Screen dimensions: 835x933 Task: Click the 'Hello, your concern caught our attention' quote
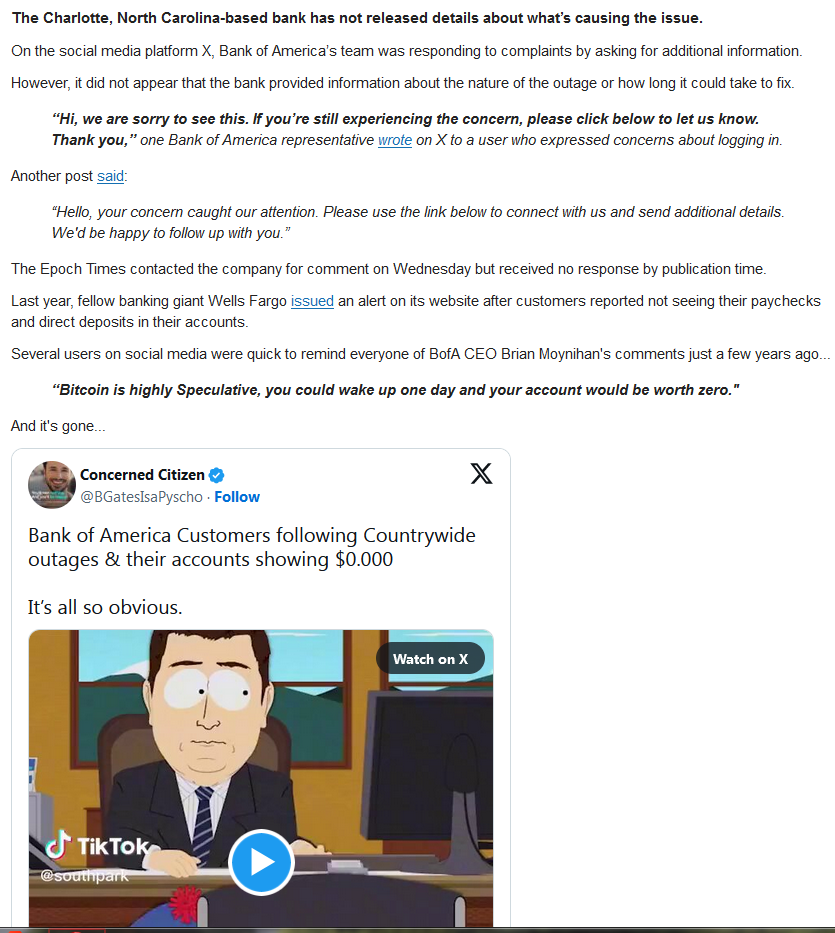418,223
